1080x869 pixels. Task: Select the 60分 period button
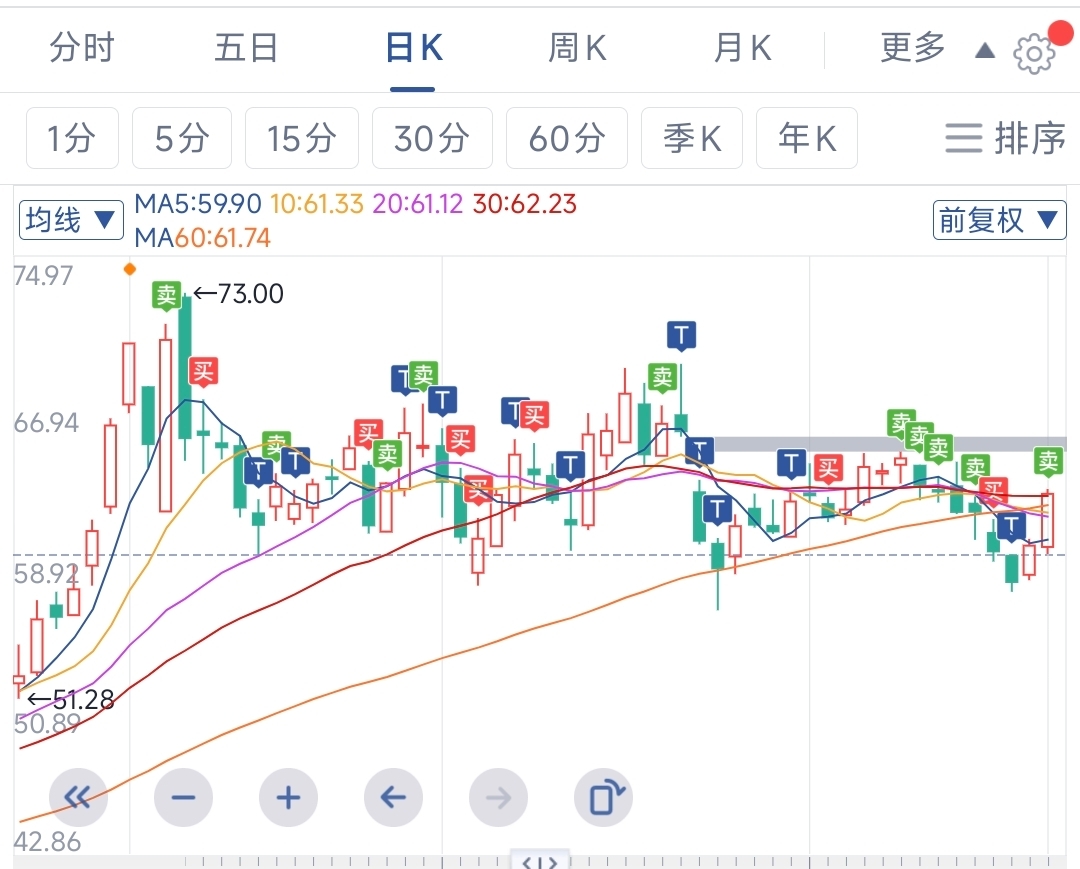click(x=567, y=138)
